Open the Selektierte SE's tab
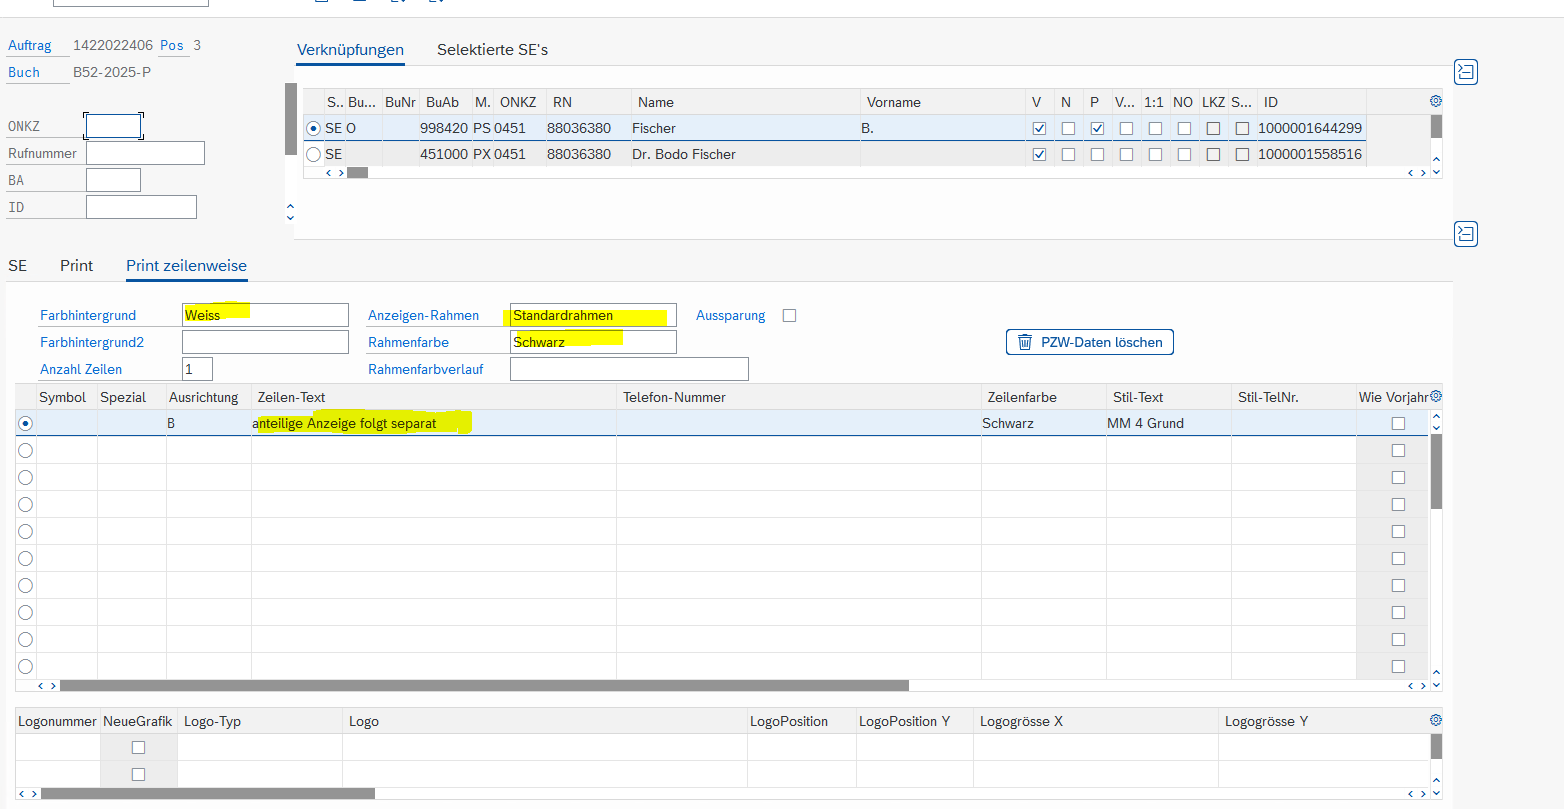 (493, 49)
